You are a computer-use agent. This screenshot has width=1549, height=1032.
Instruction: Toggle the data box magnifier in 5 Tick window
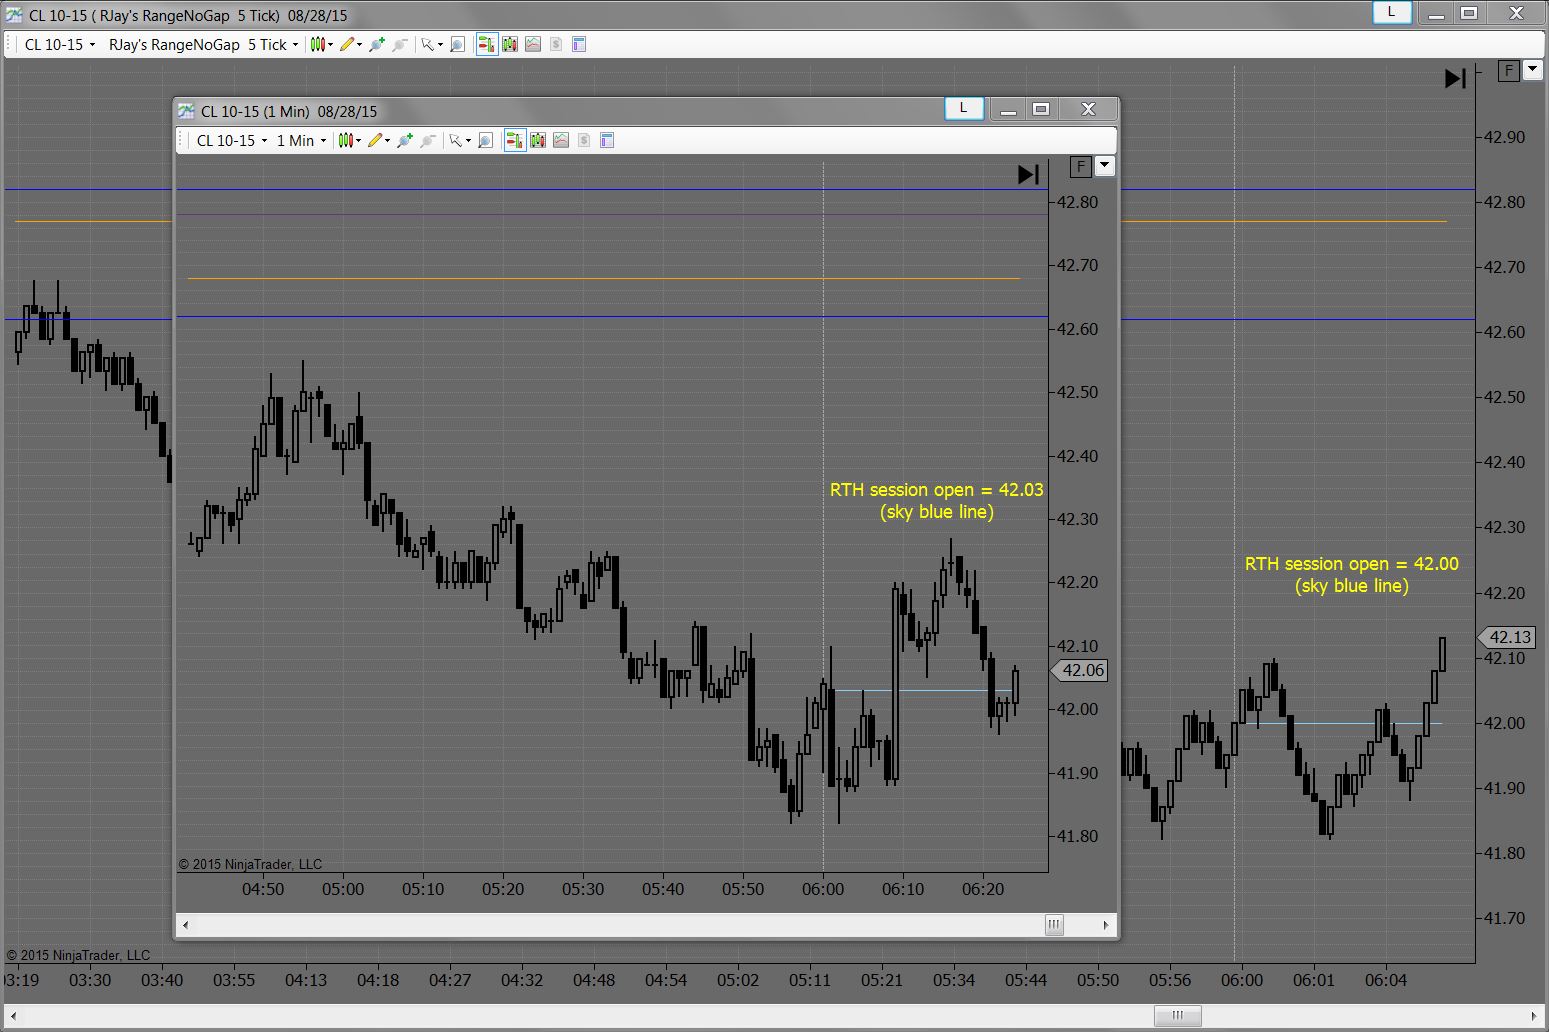458,44
